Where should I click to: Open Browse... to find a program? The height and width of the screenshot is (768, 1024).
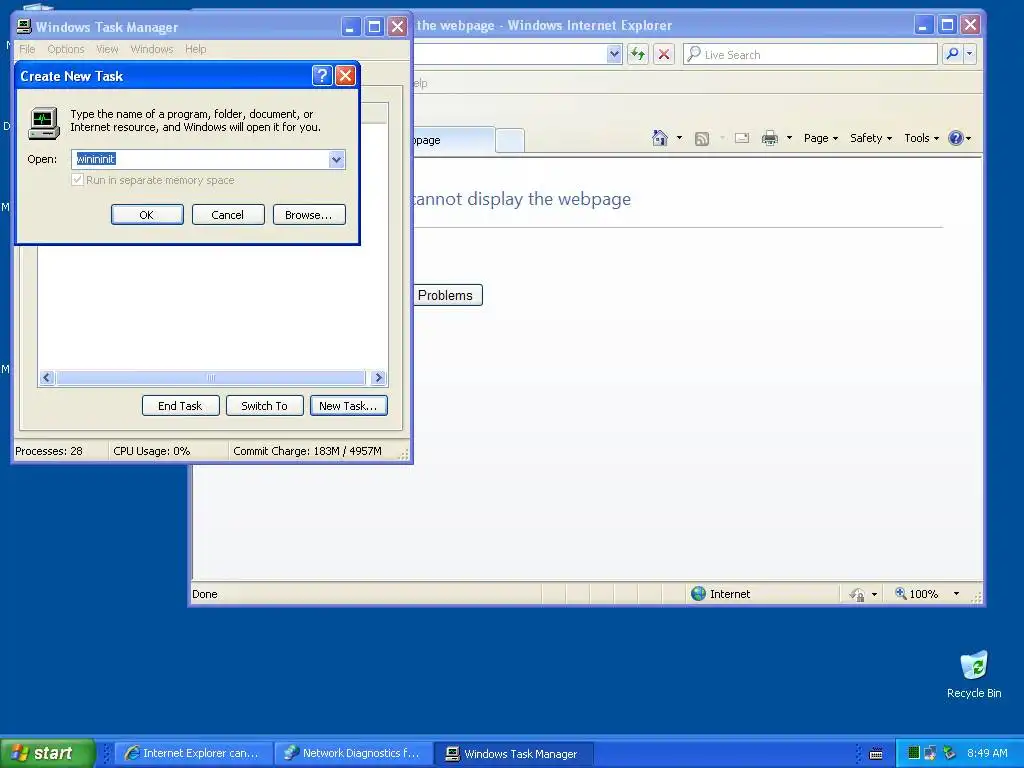click(309, 215)
